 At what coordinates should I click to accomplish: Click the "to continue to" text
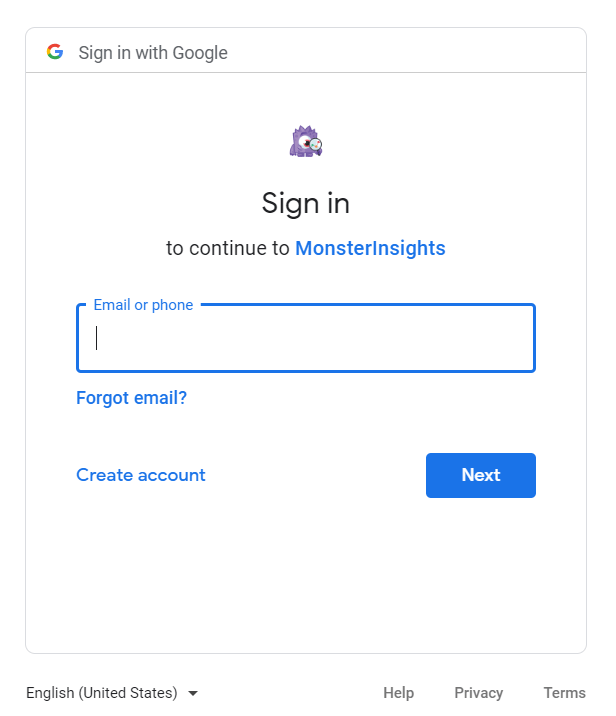tap(227, 248)
